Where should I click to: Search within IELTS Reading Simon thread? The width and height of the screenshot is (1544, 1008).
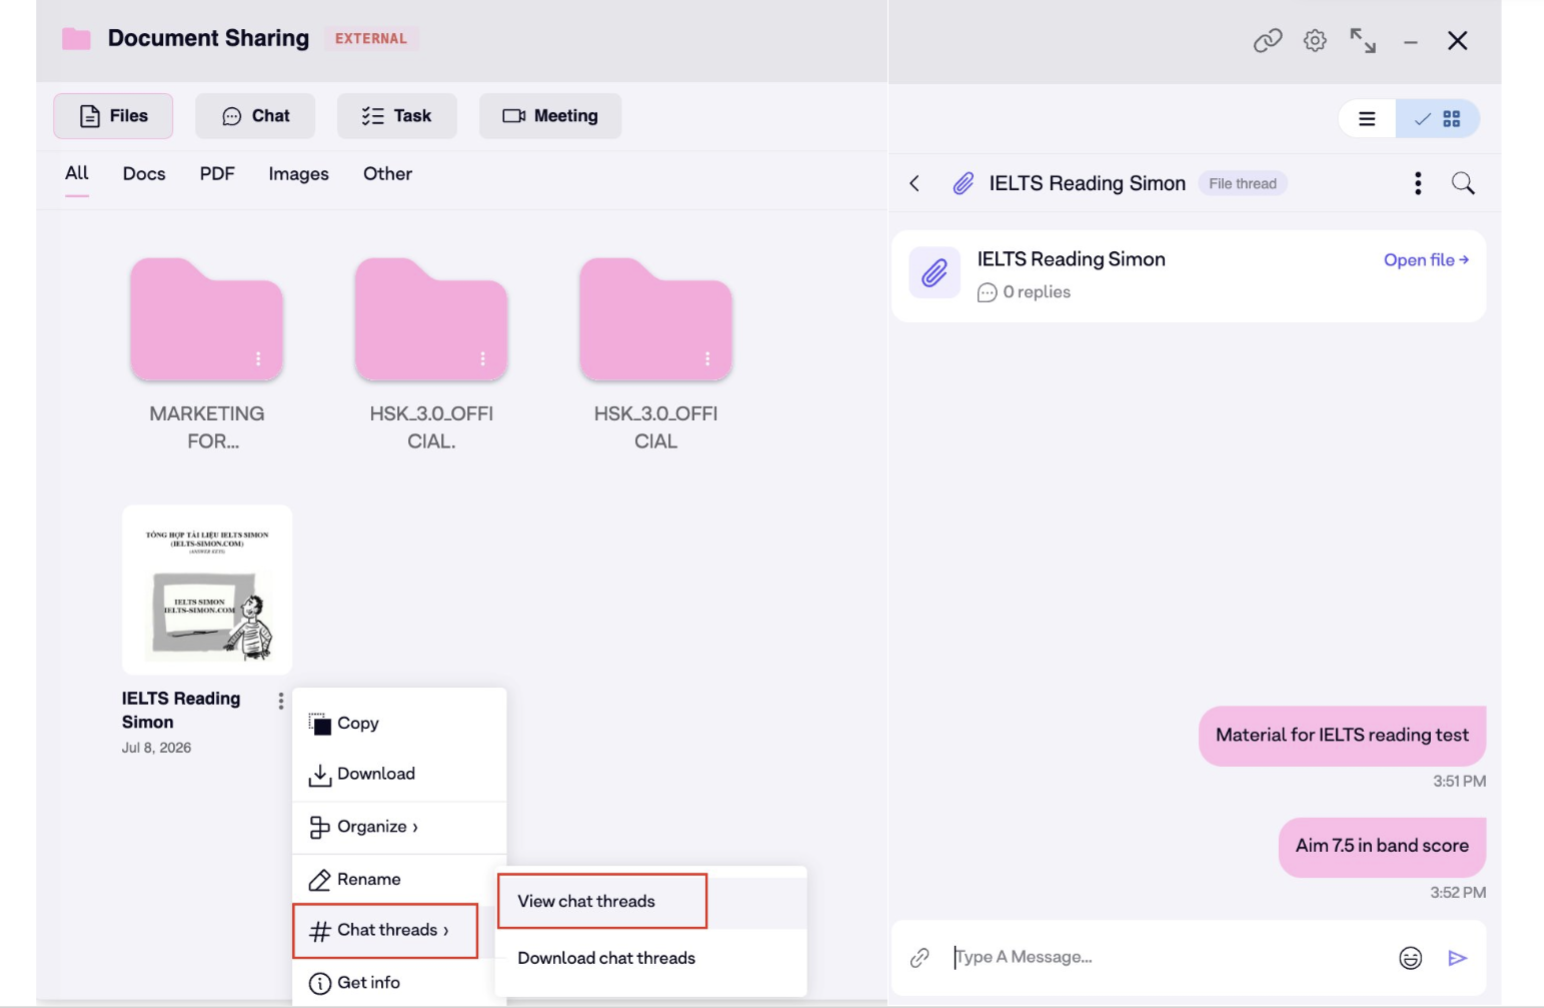(1463, 183)
